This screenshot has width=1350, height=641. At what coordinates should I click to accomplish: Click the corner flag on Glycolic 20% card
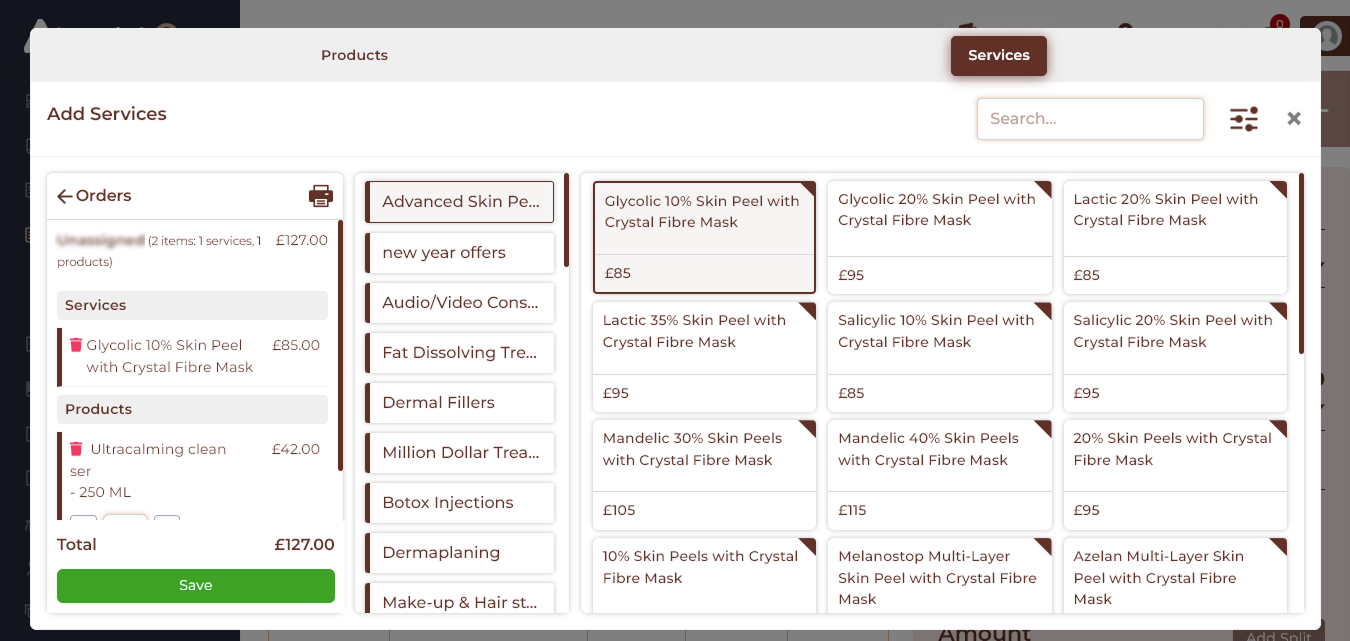[x=1042, y=190]
